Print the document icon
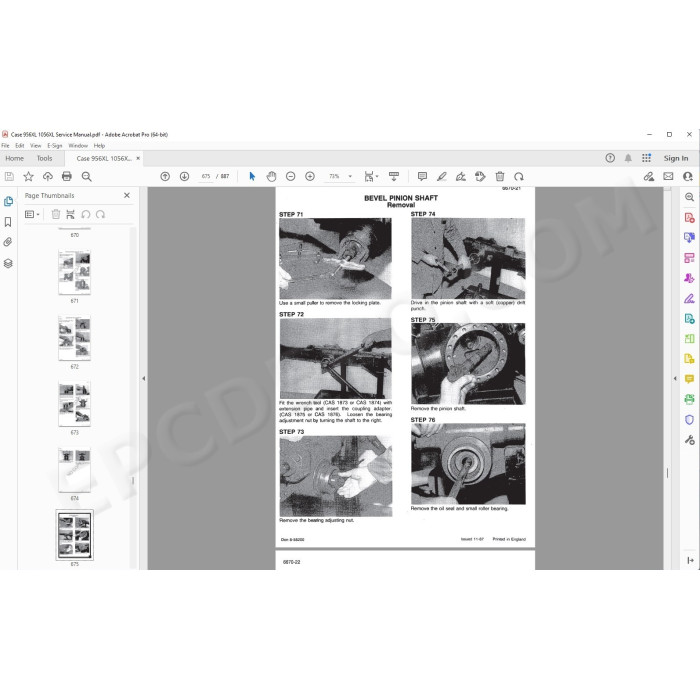Viewport: 700px width, 700px height. coord(67,176)
